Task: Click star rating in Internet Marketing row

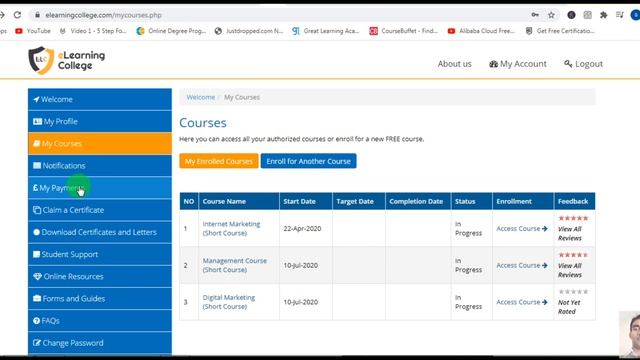Action: pos(573,218)
